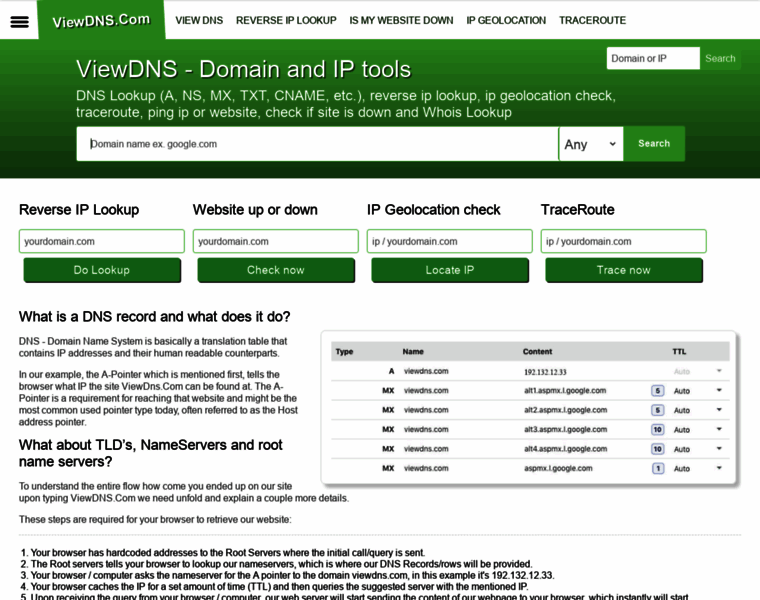Open the hamburger menu icon
Image resolution: width=760 pixels, height=600 pixels.
pos(19,21)
